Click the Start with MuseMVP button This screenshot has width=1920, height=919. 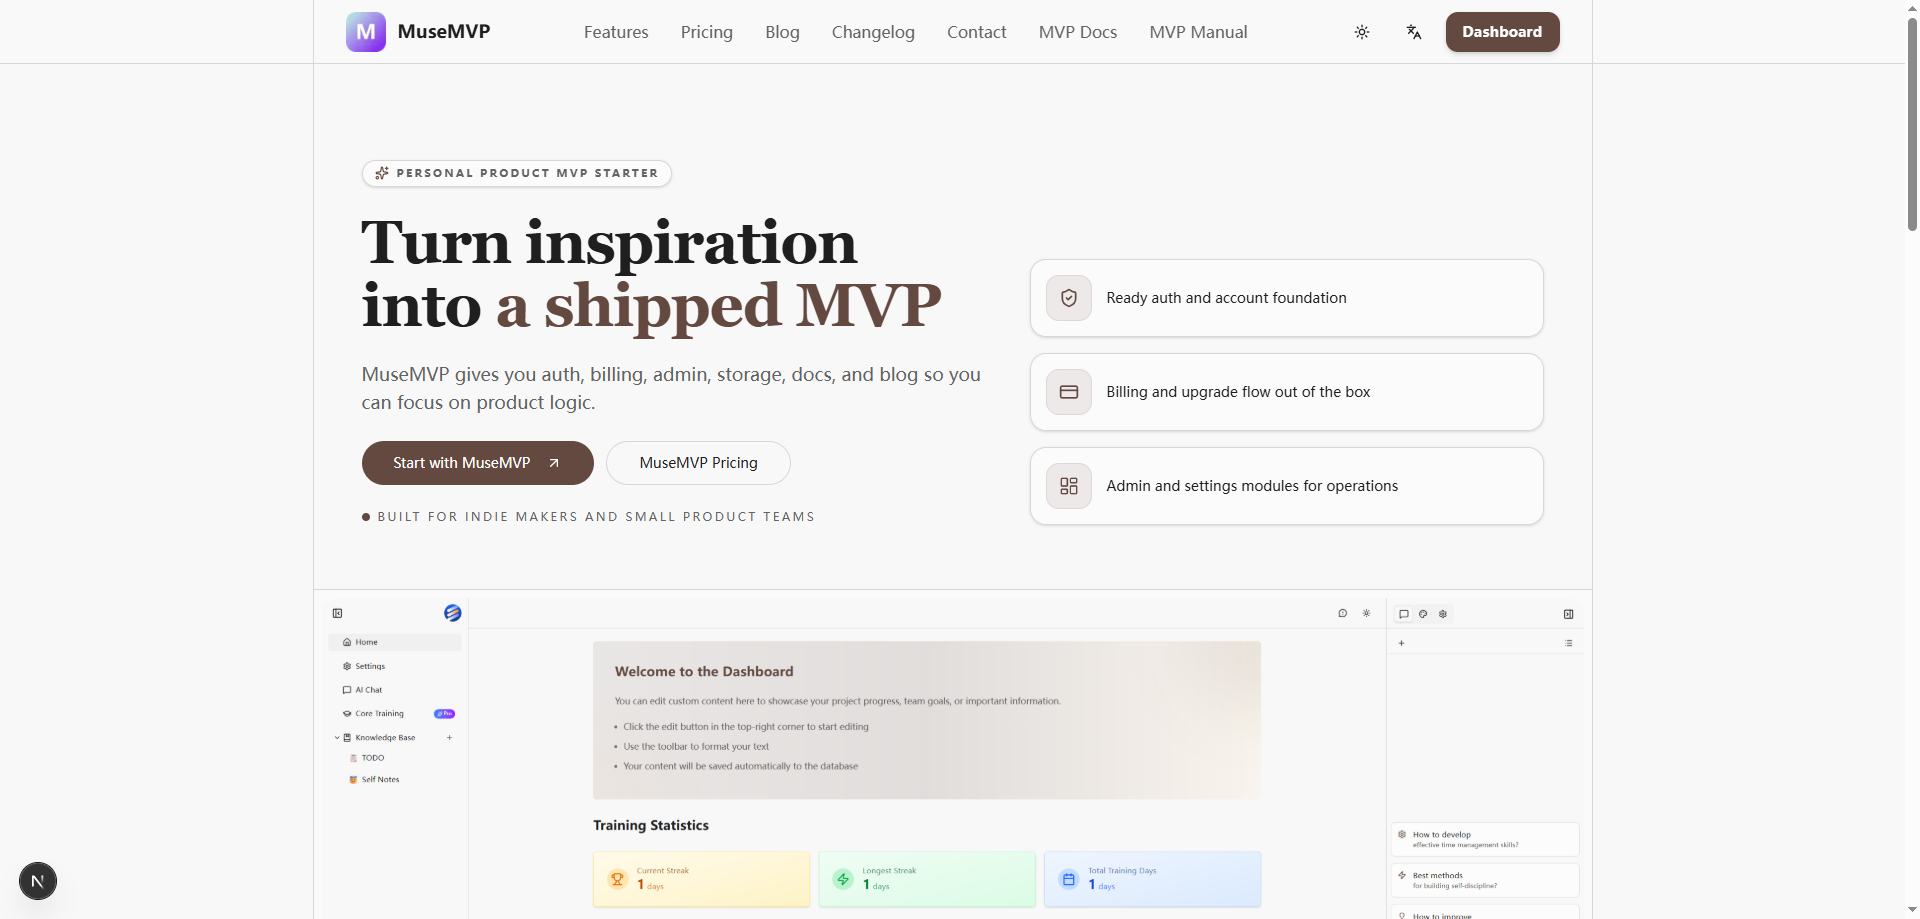(477, 462)
